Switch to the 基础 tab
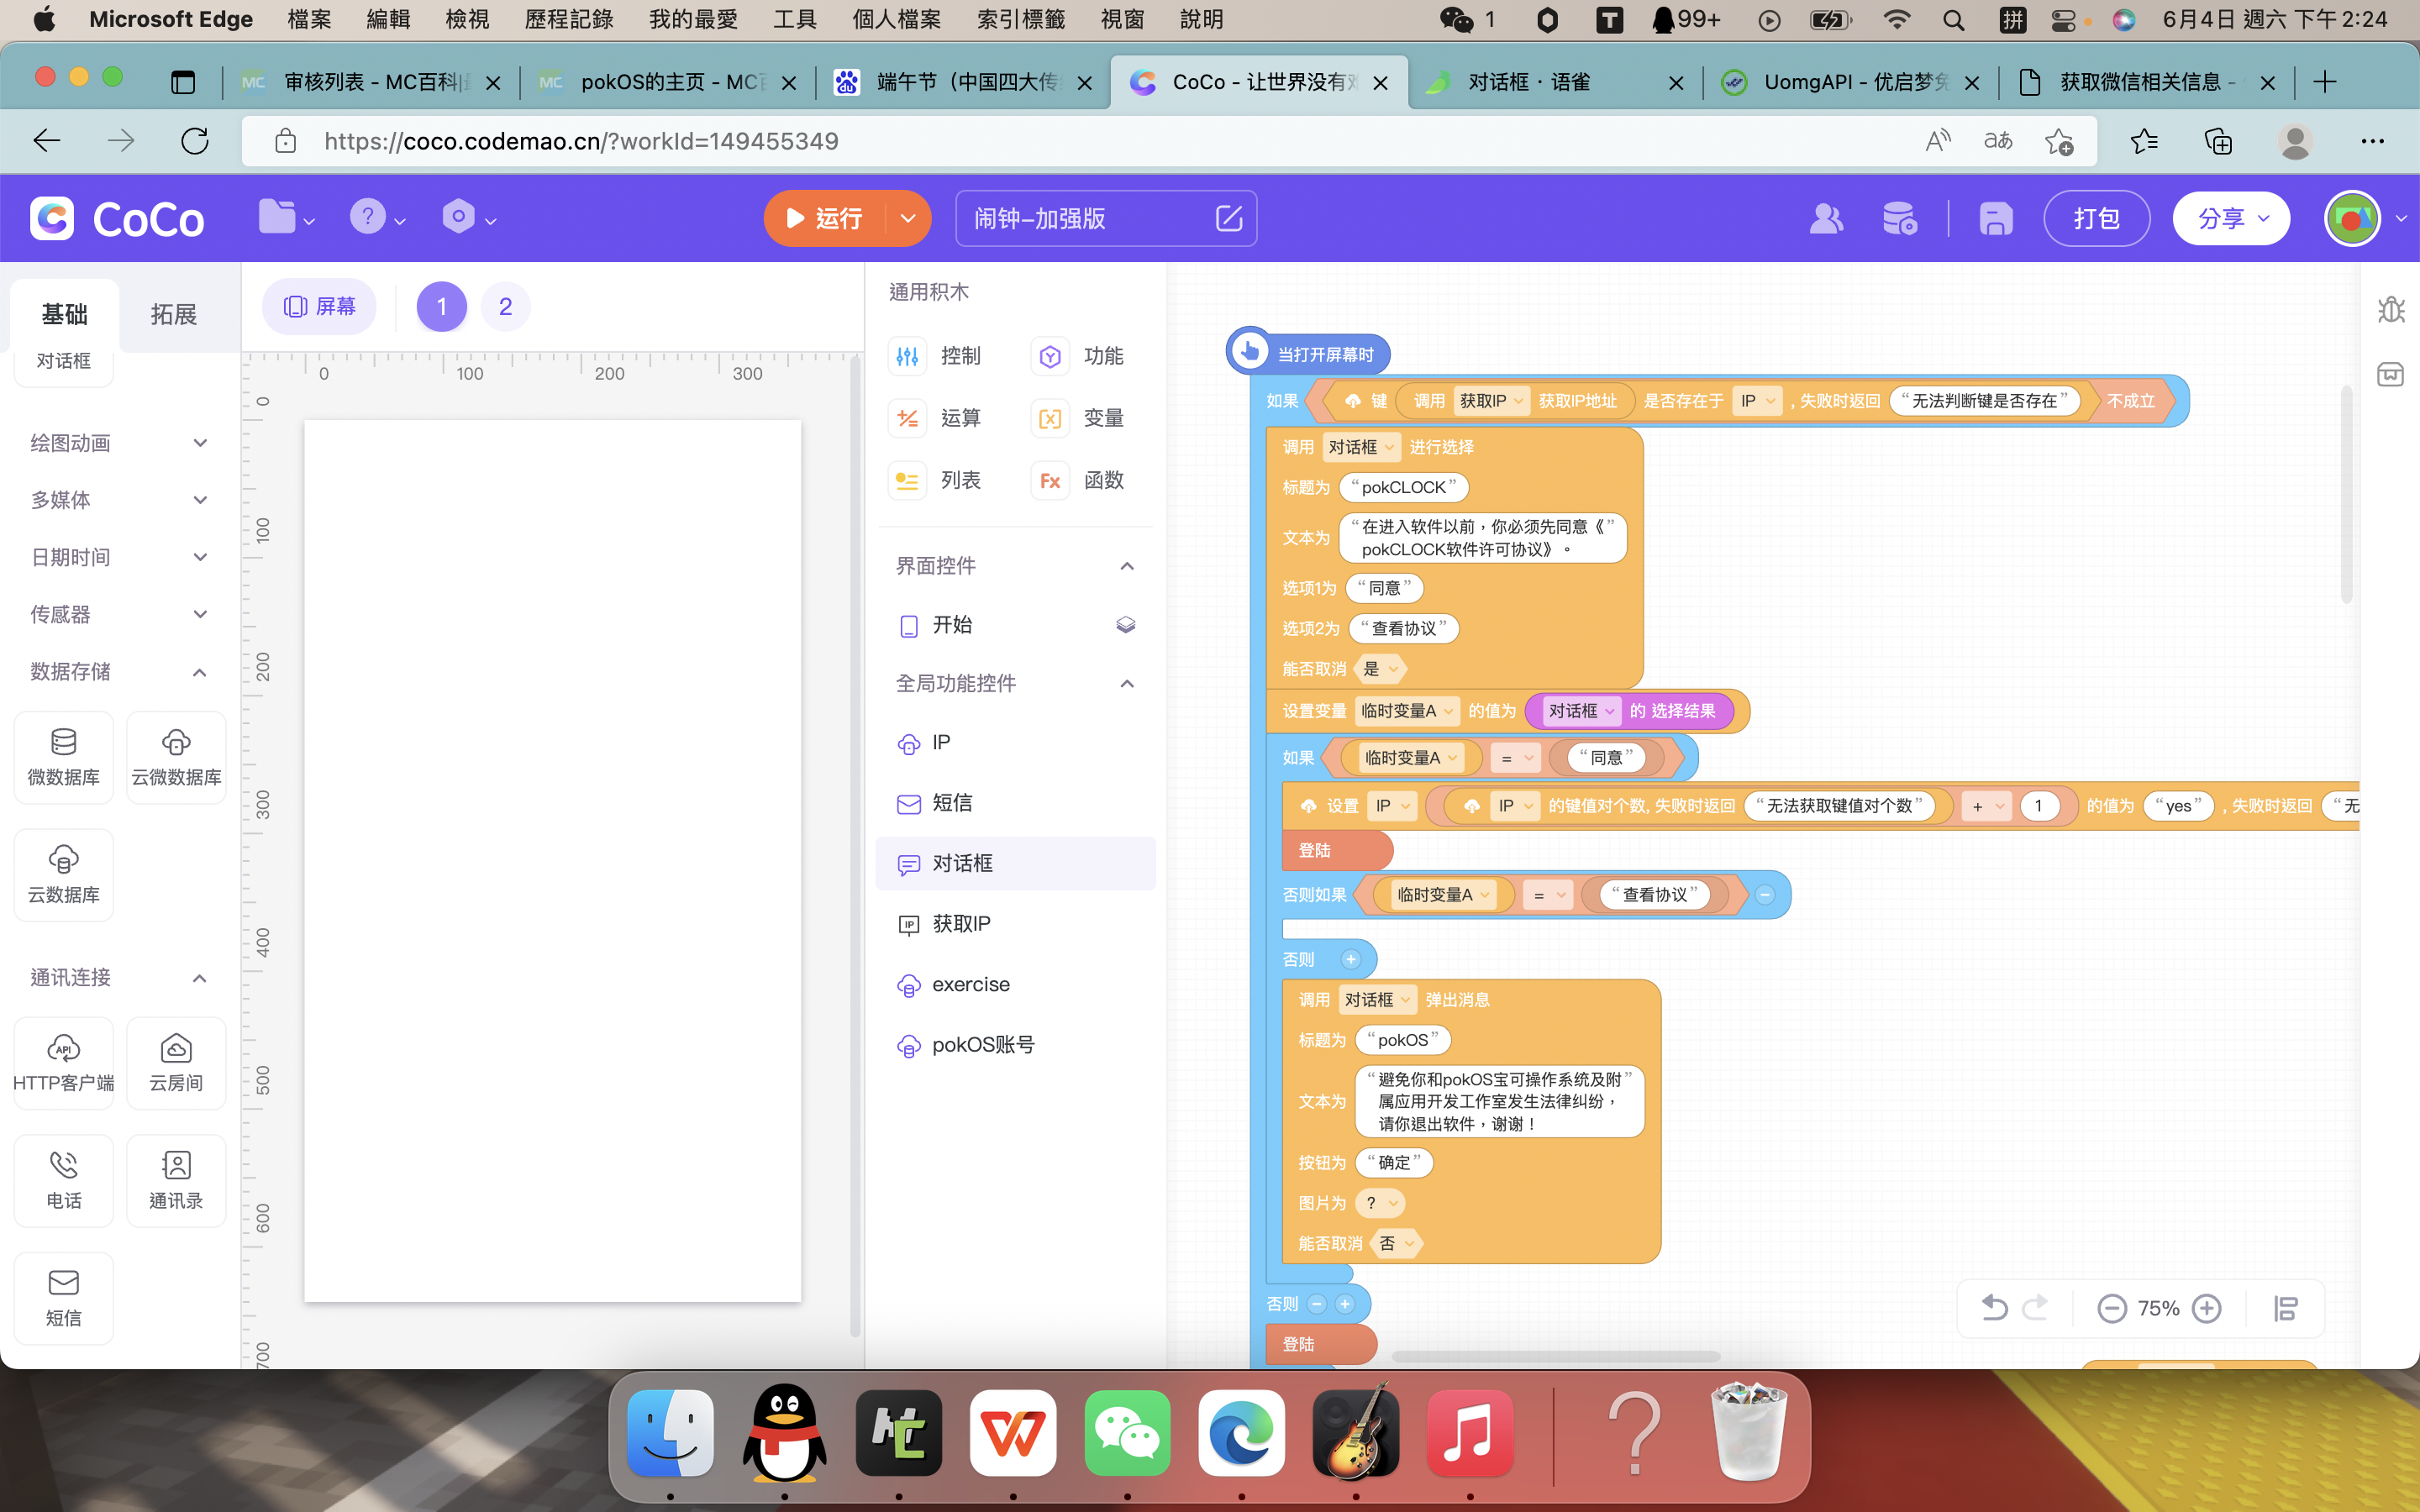The width and height of the screenshot is (2420, 1512). tap(65, 314)
